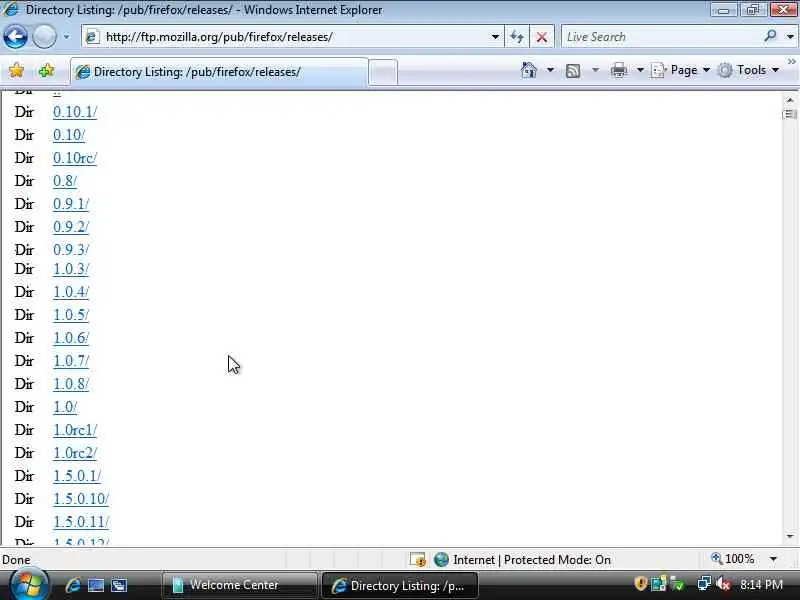Click the status bar security warning icon

pyautogui.click(x=418, y=560)
